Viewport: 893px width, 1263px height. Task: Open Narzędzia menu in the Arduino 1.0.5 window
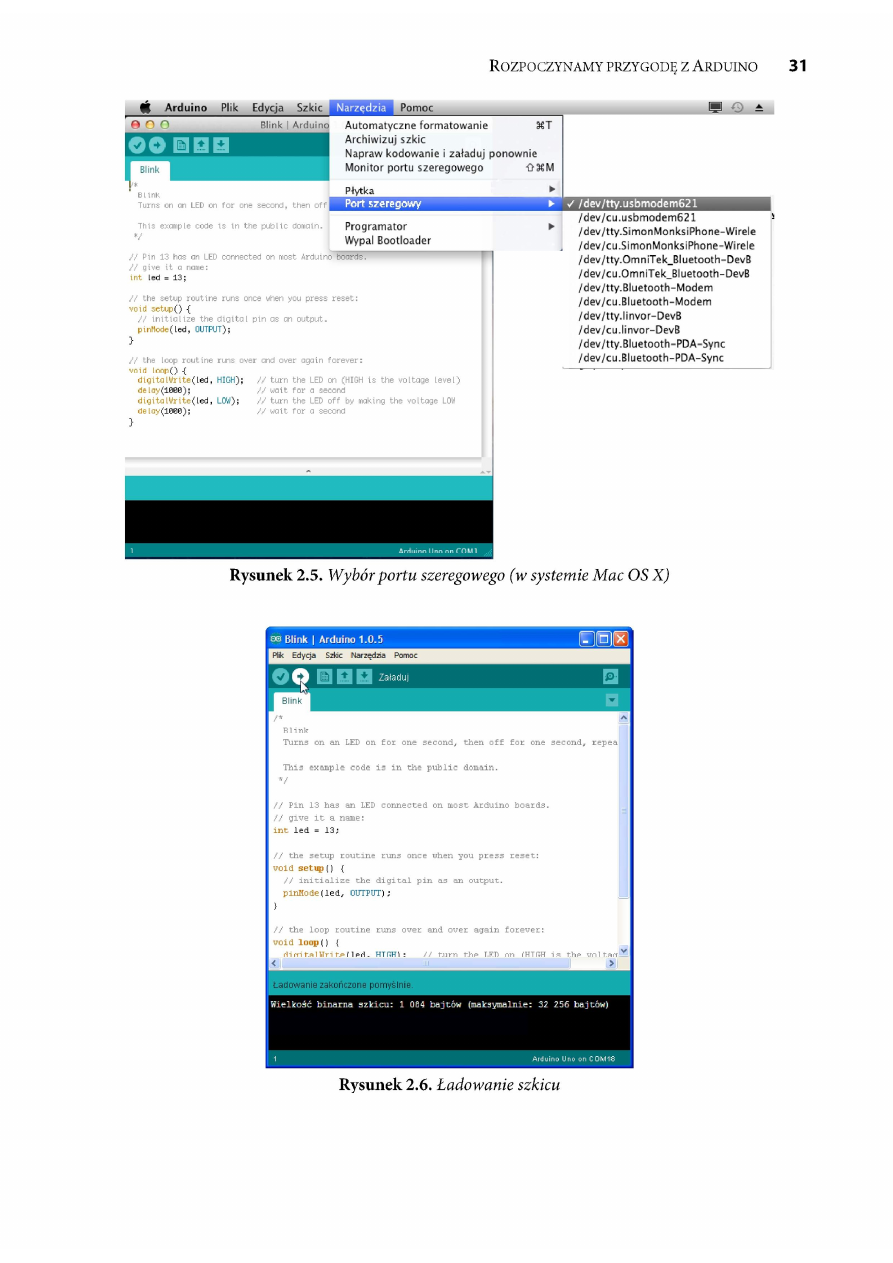tap(368, 656)
